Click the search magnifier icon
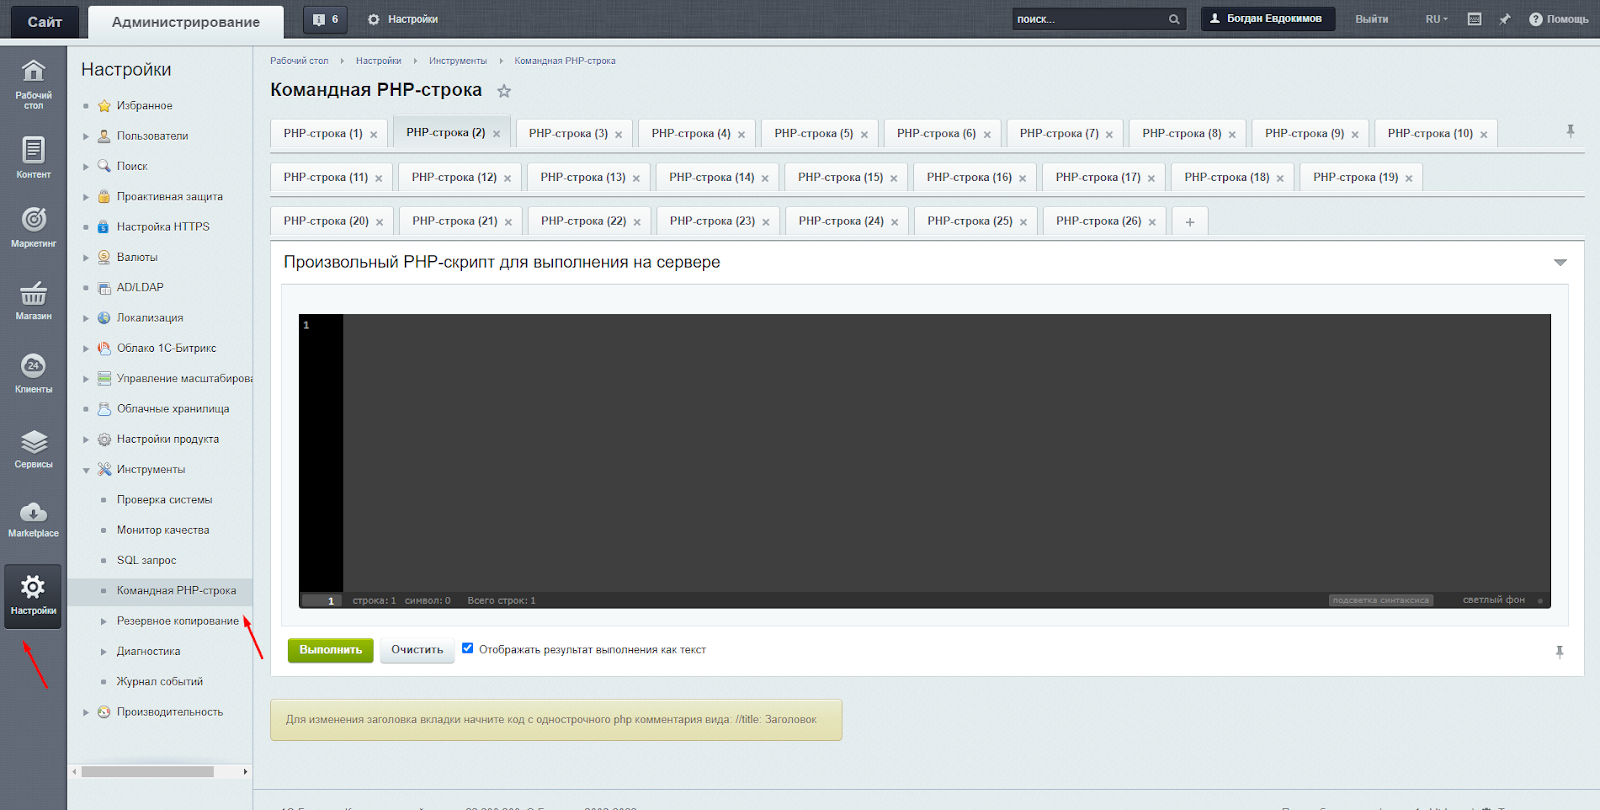This screenshot has height=810, width=1600. 1174,19
